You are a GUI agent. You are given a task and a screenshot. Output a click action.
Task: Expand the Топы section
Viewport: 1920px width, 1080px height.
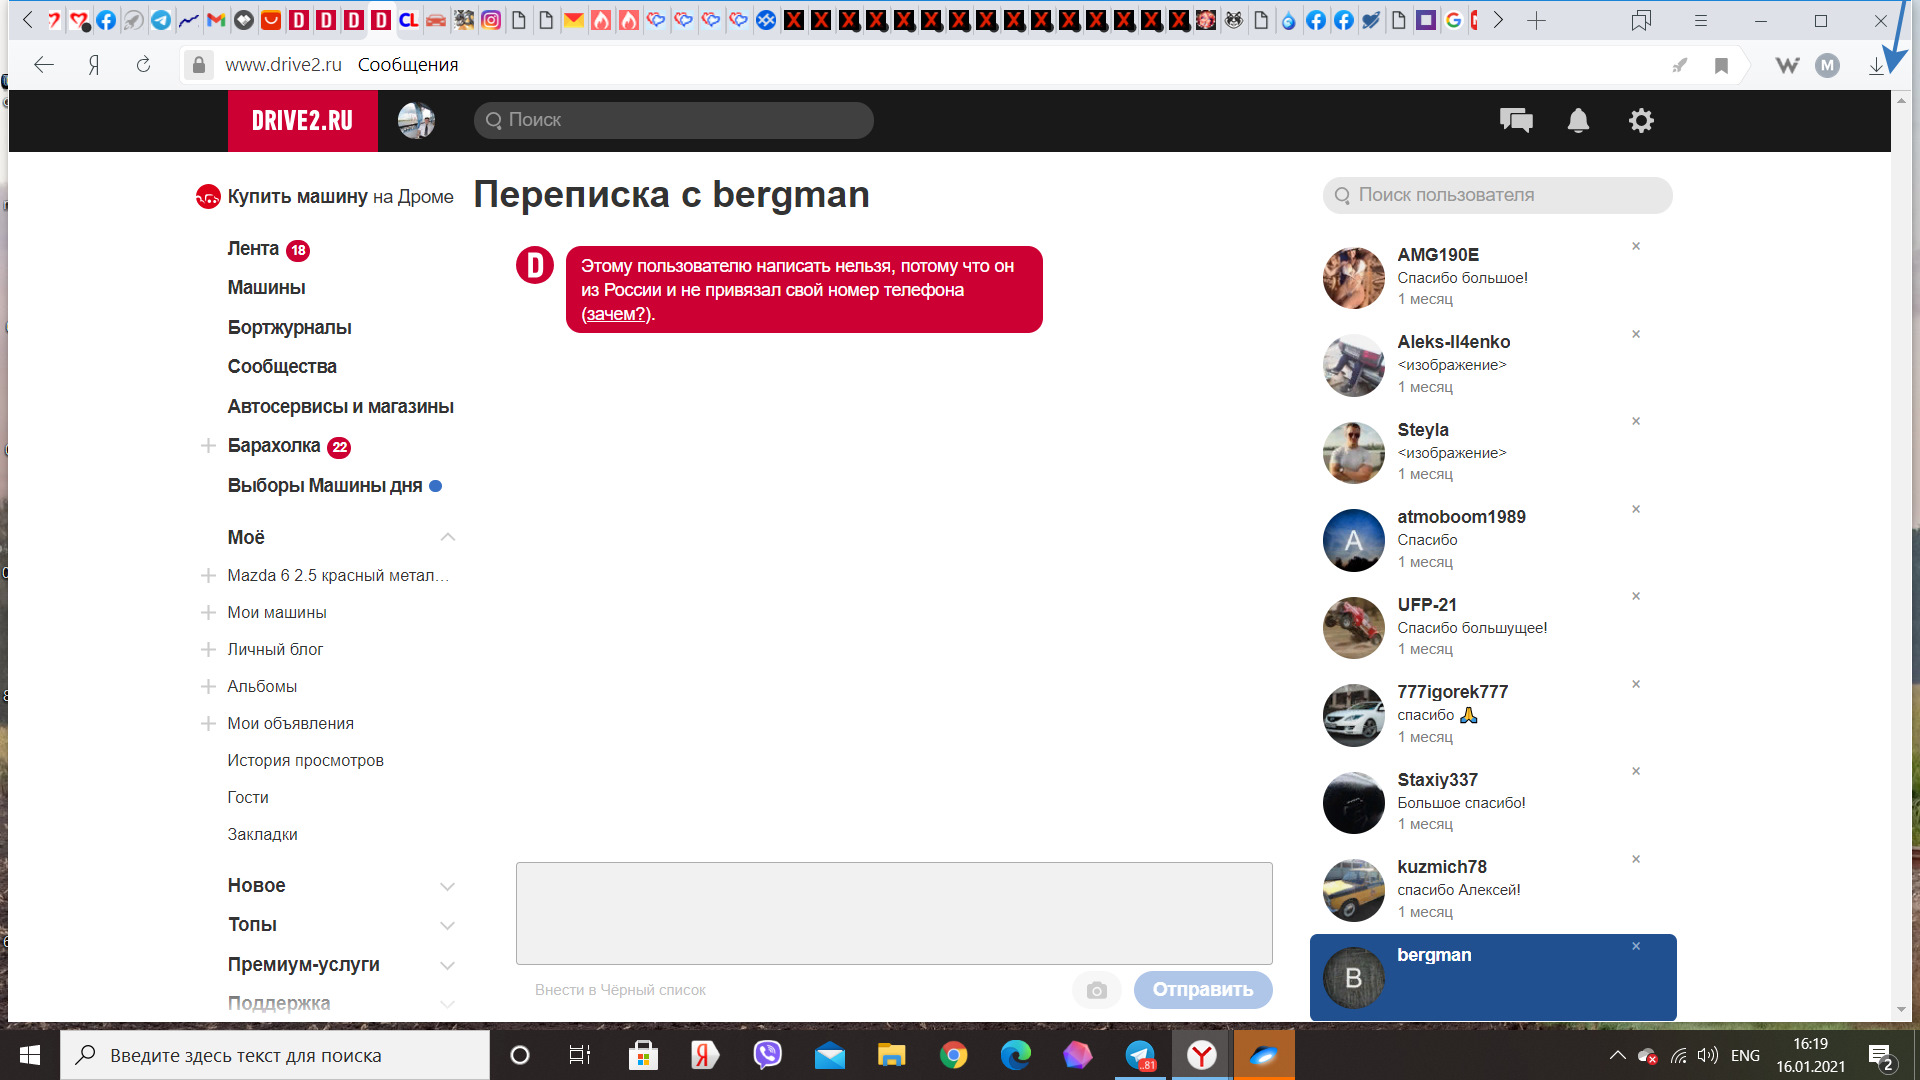coord(447,925)
